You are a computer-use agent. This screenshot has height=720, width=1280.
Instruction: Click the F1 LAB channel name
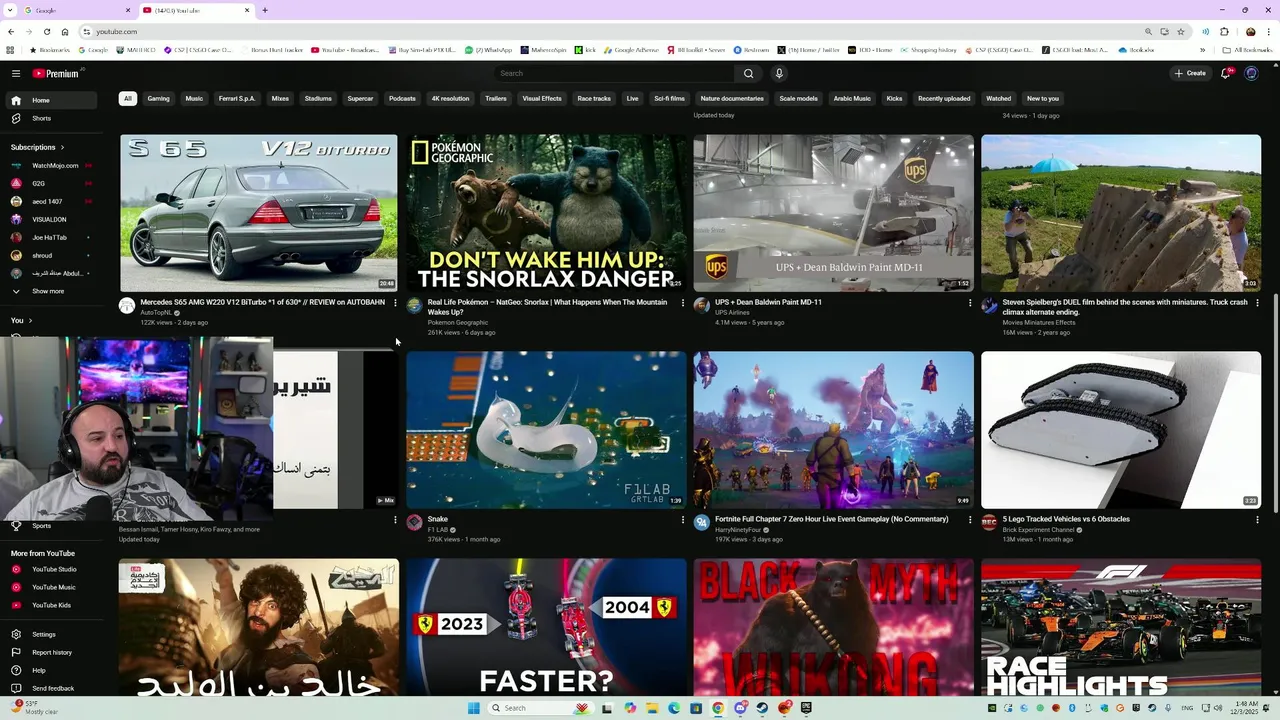coord(438,529)
